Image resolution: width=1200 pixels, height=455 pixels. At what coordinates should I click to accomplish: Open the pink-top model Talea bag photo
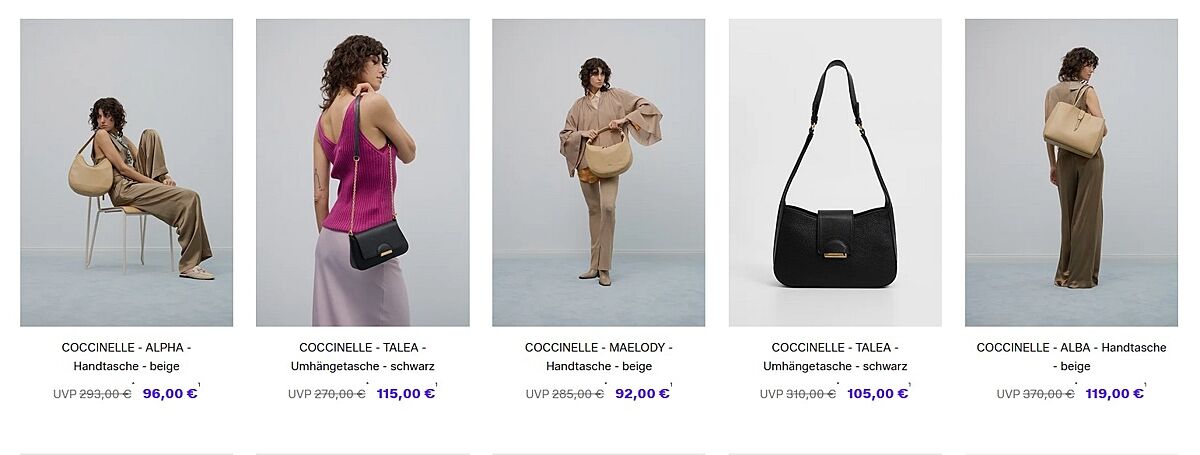(362, 172)
